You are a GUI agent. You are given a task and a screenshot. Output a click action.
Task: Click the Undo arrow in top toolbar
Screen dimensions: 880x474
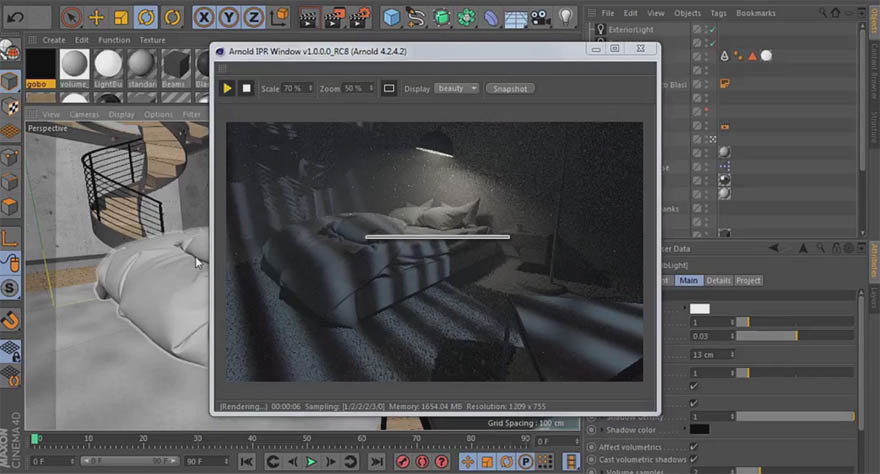[16, 17]
